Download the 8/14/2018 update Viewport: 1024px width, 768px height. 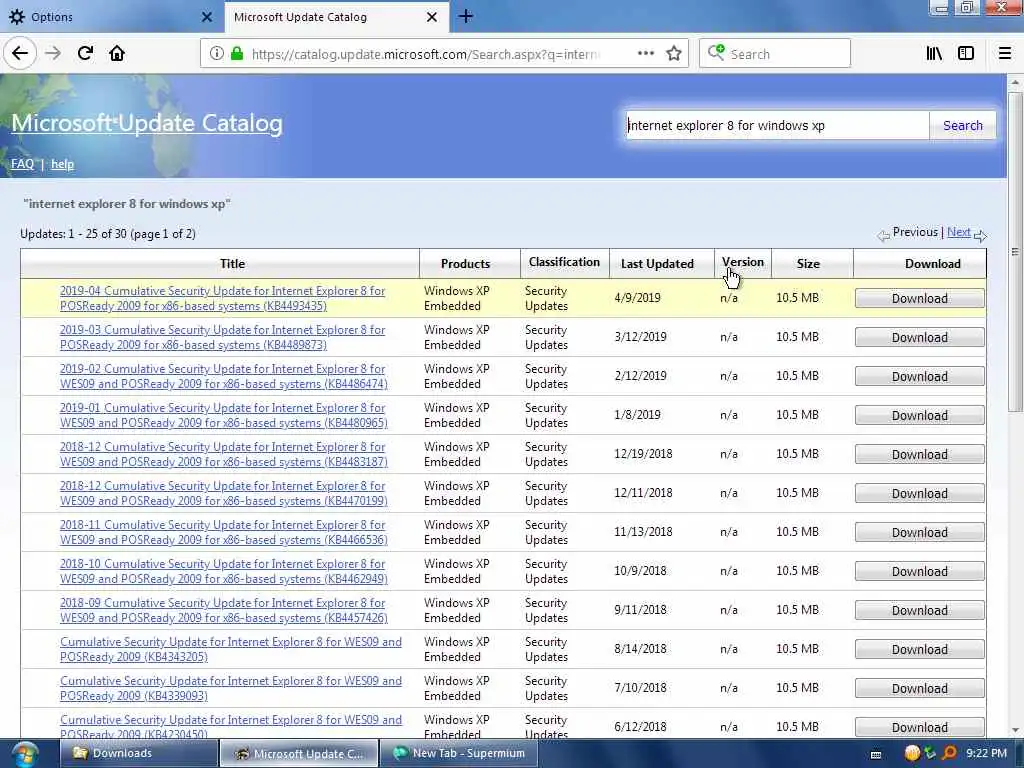pos(919,650)
